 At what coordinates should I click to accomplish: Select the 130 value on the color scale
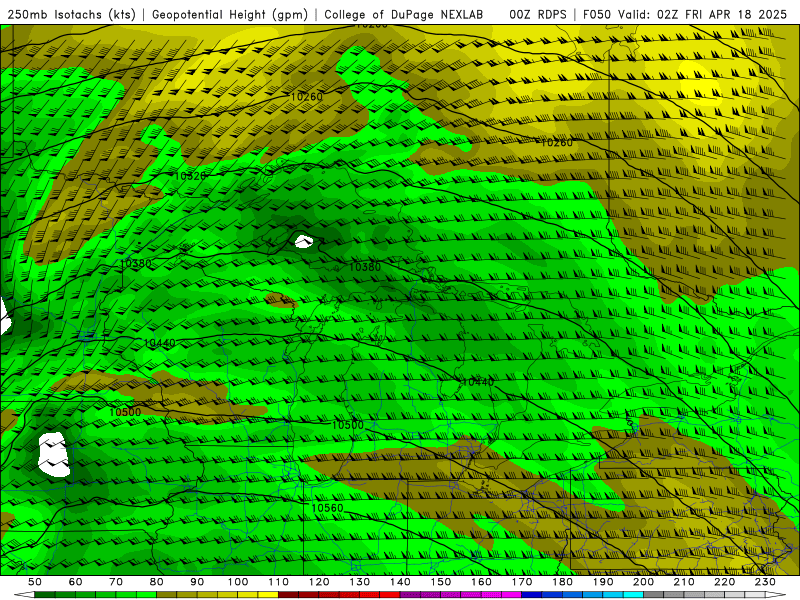(360, 582)
